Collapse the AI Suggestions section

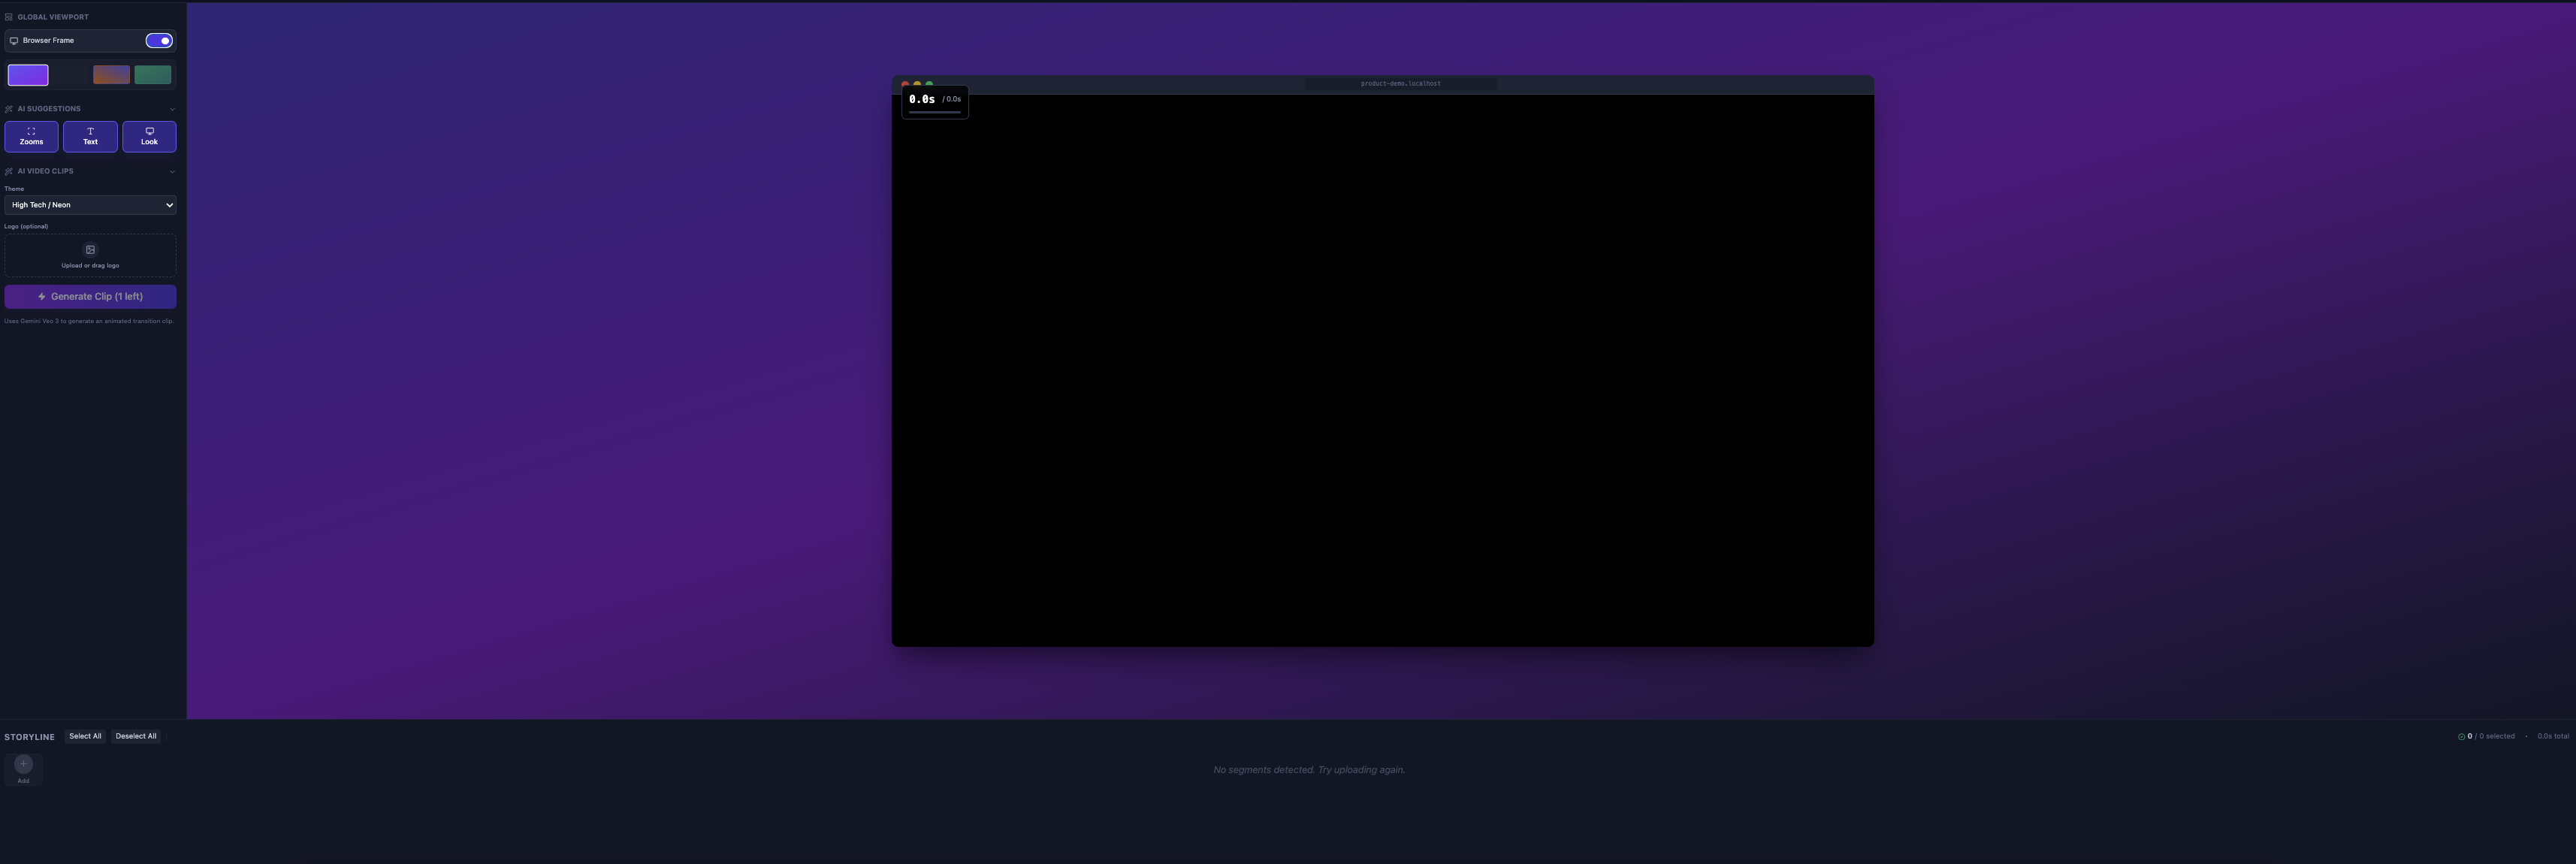172,108
